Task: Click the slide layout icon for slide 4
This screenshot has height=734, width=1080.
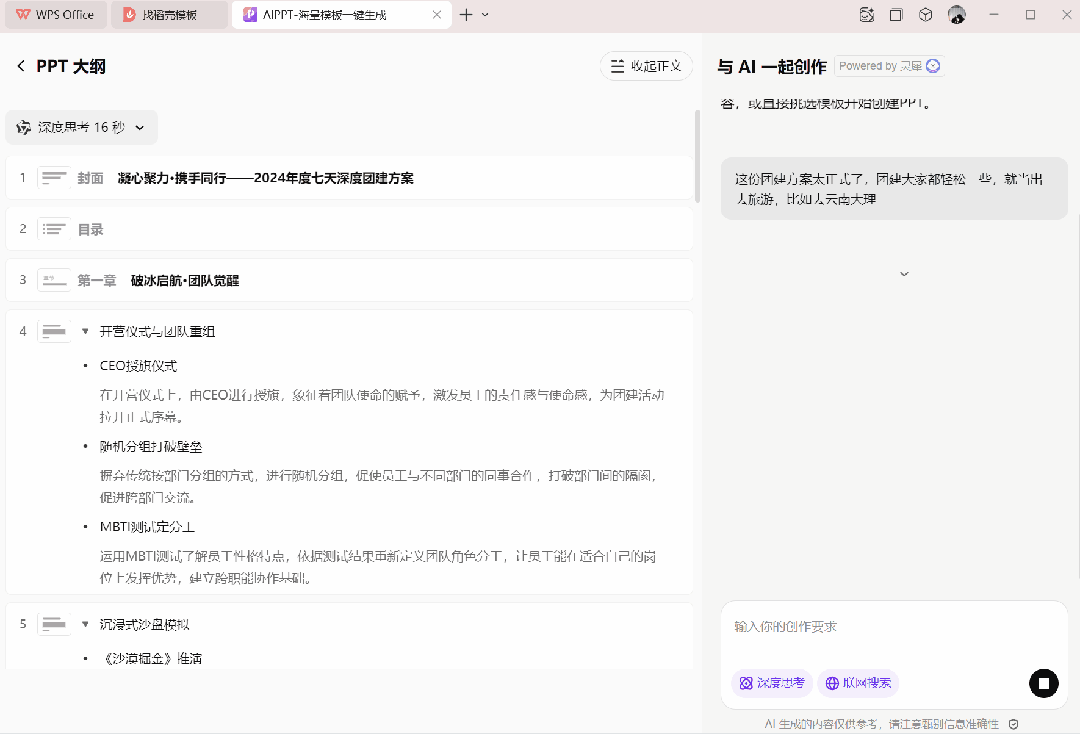Action: point(54,331)
